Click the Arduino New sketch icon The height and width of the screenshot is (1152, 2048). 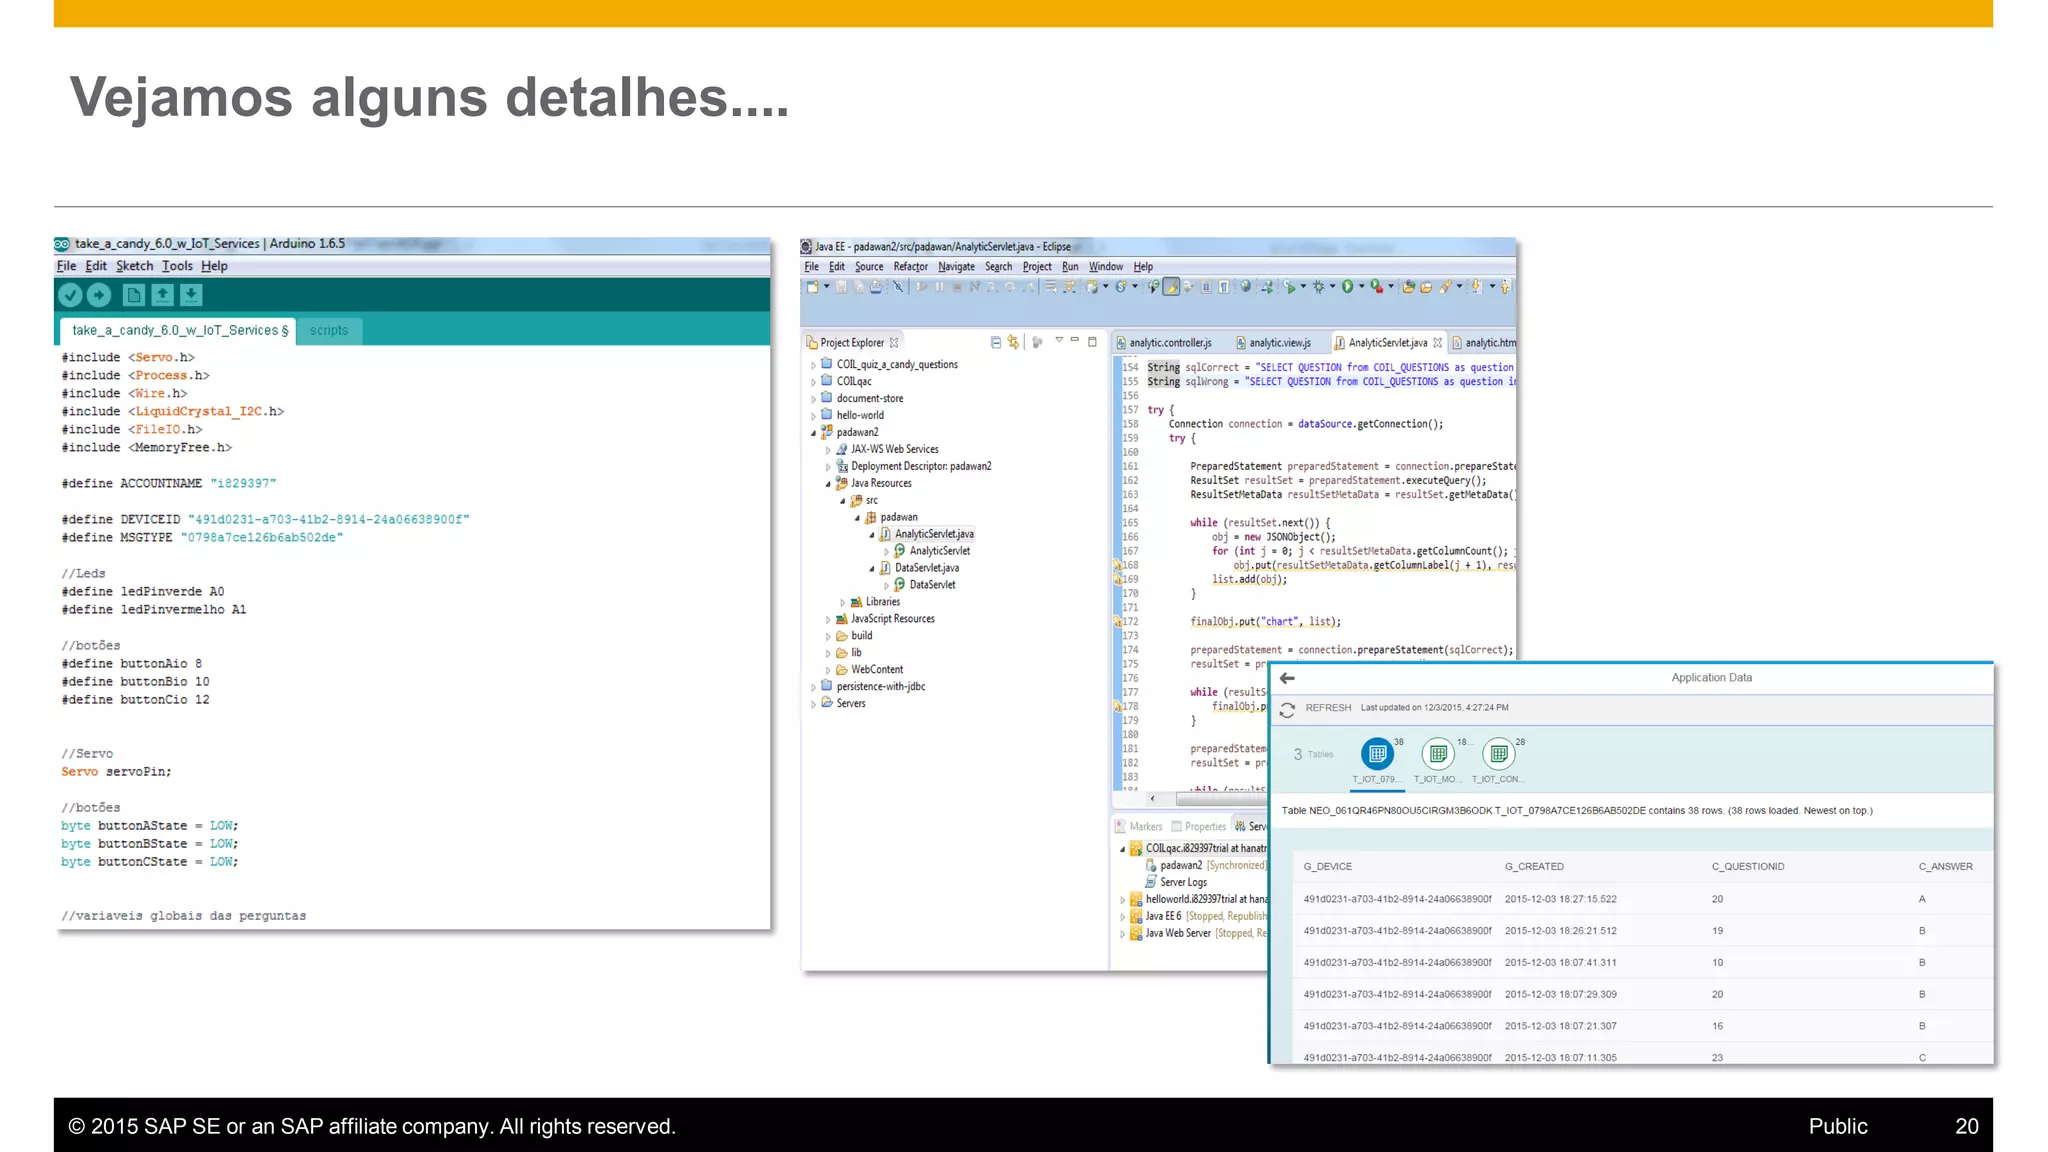(x=133, y=294)
